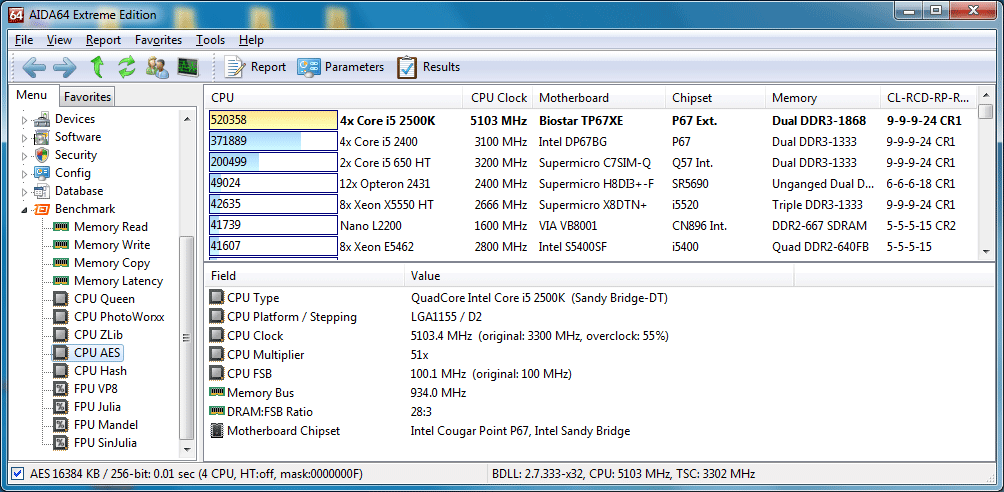Expand the Security tree node
This screenshot has width=1004, height=492.
coord(23,155)
